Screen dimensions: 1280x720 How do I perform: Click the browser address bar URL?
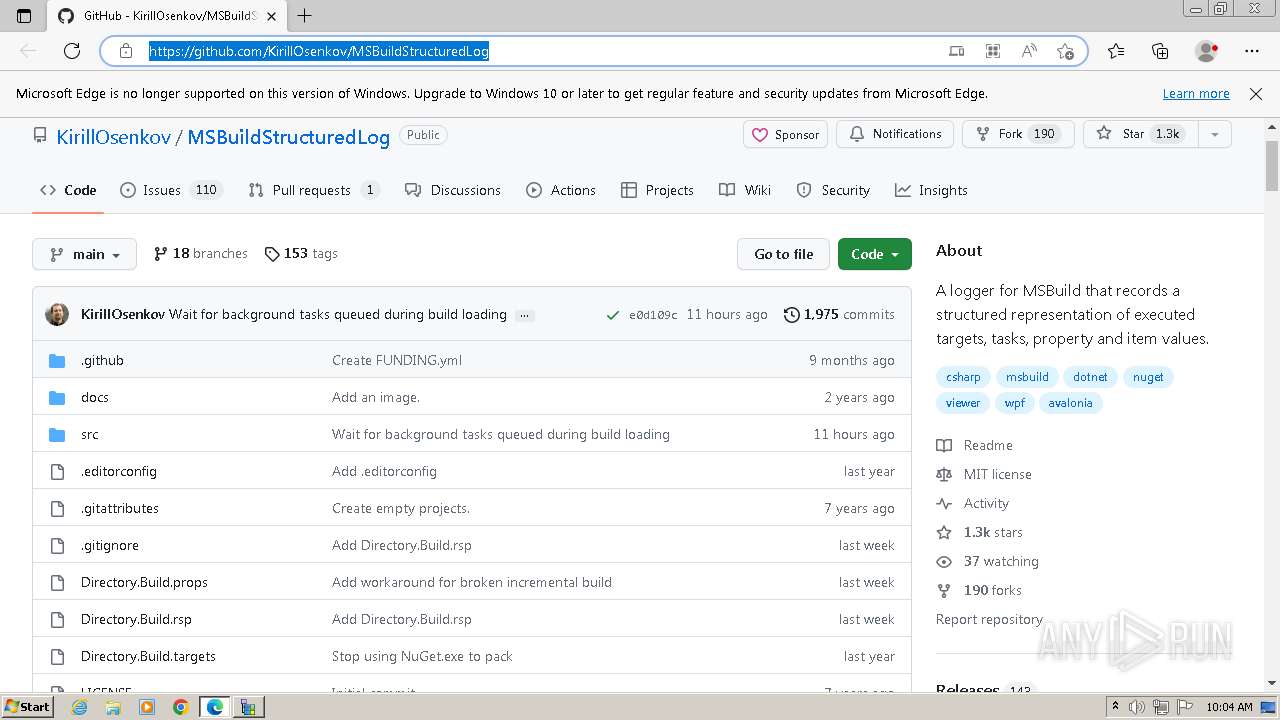coord(319,51)
